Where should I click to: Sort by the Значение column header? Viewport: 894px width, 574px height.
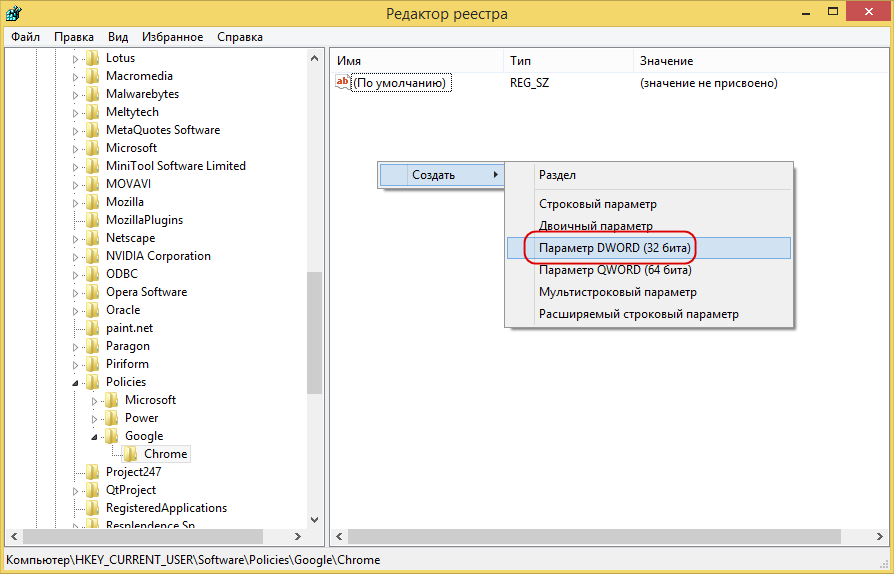[x=761, y=61]
